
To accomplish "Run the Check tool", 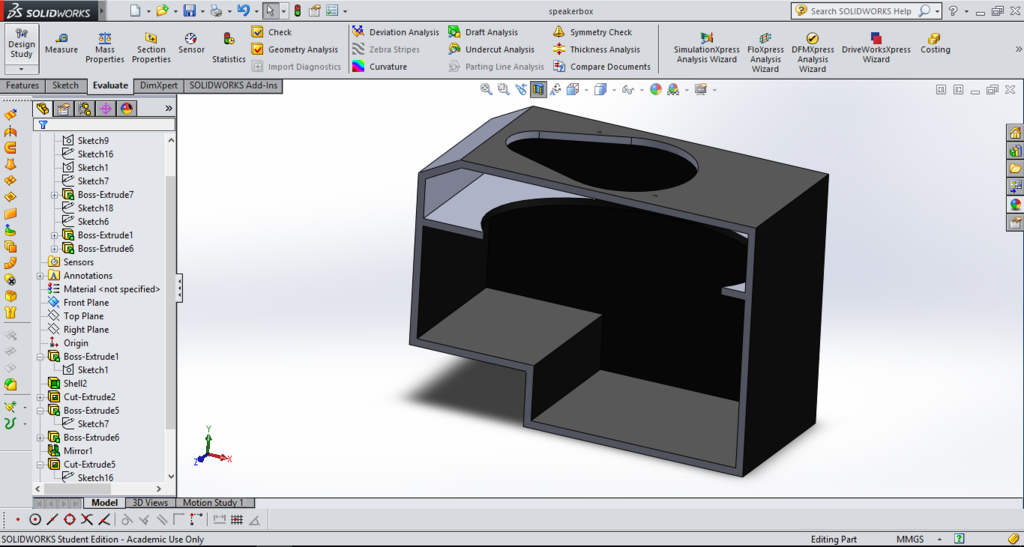I will coord(272,32).
